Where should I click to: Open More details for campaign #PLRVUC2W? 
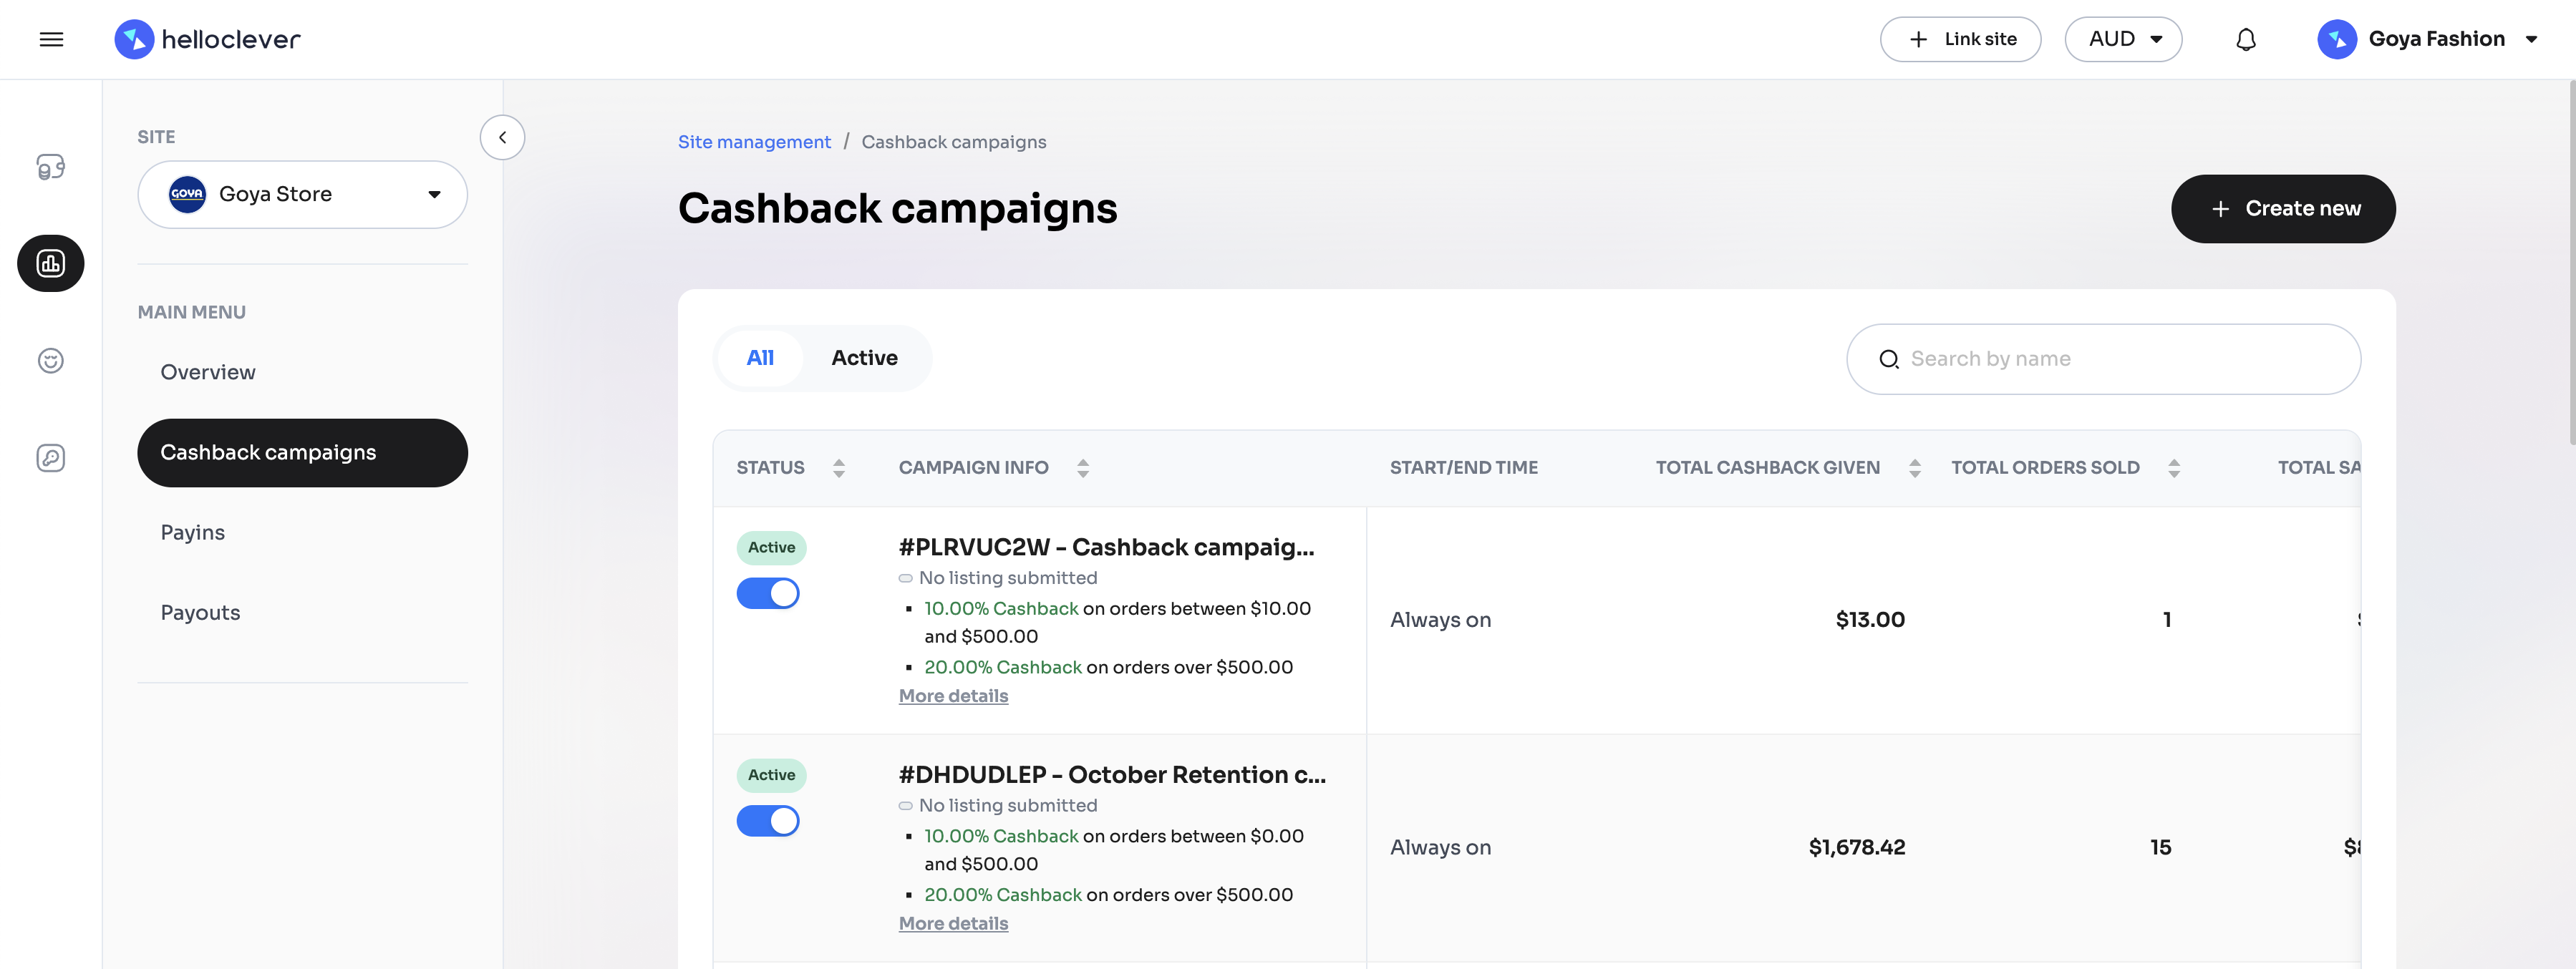(x=953, y=695)
